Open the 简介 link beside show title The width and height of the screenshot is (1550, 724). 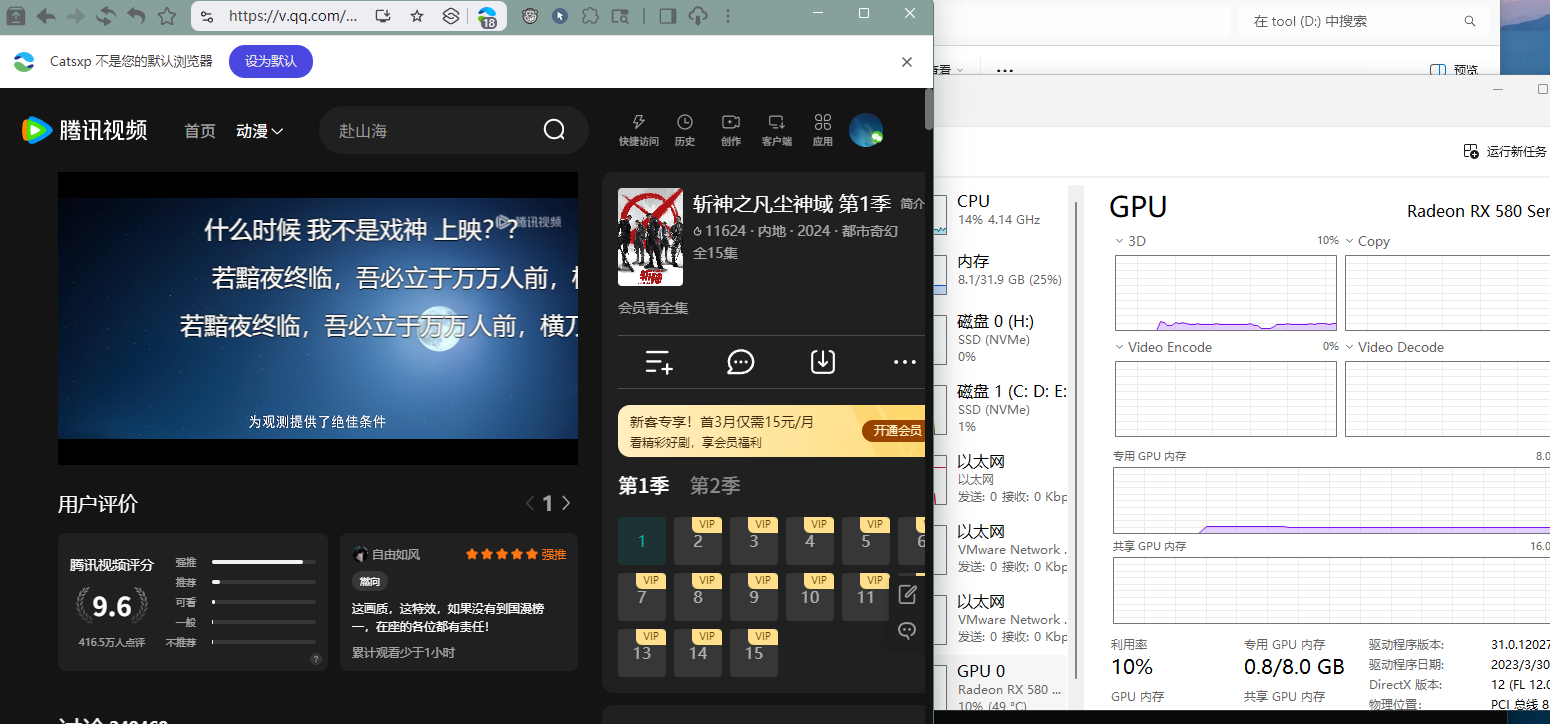pyautogui.click(x=913, y=203)
